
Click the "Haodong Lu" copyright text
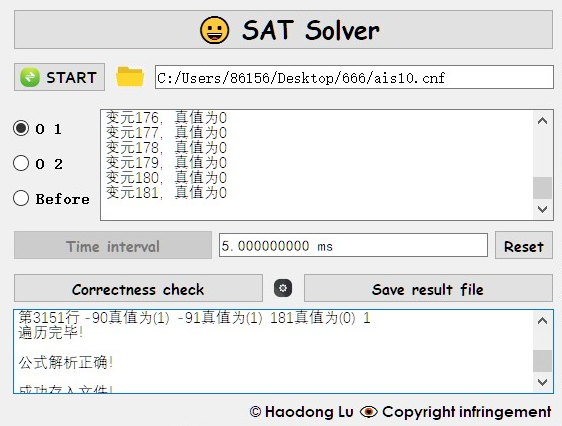(309, 412)
